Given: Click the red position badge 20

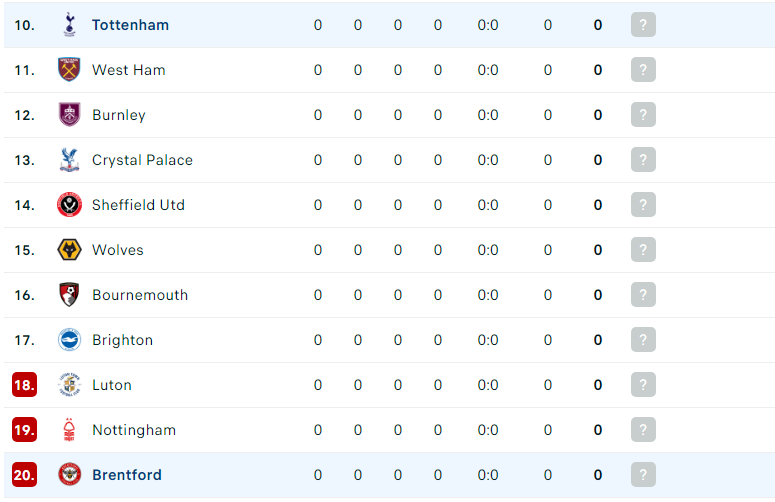Looking at the screenshot, I should [24, 474].
